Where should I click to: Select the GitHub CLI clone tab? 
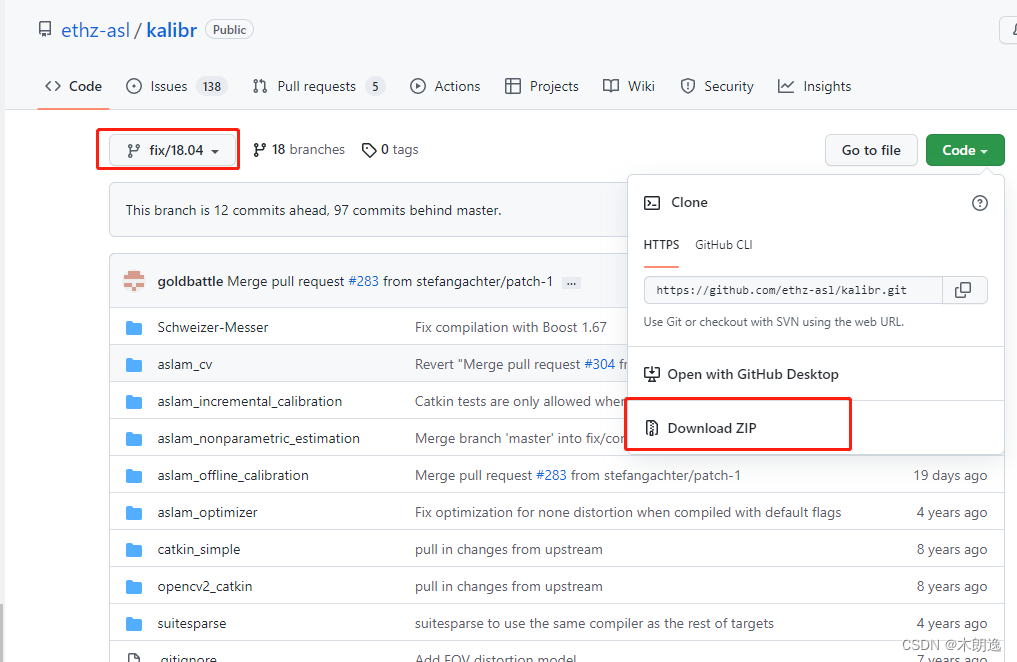(x=724, y=244)
